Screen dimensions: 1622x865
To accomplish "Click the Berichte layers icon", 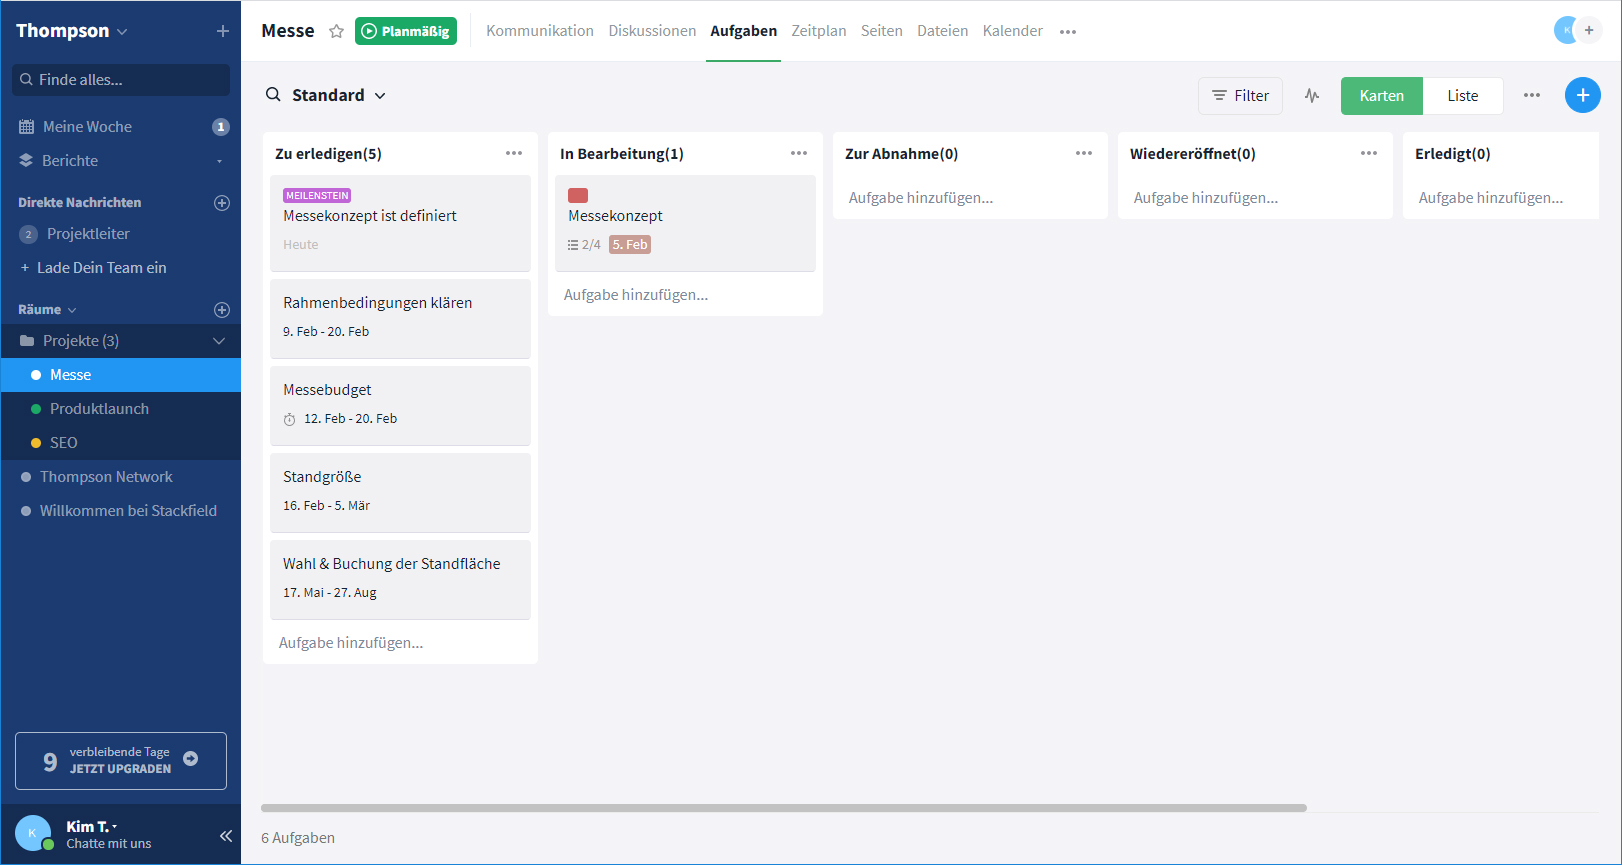I will click(x=26, y=161).
